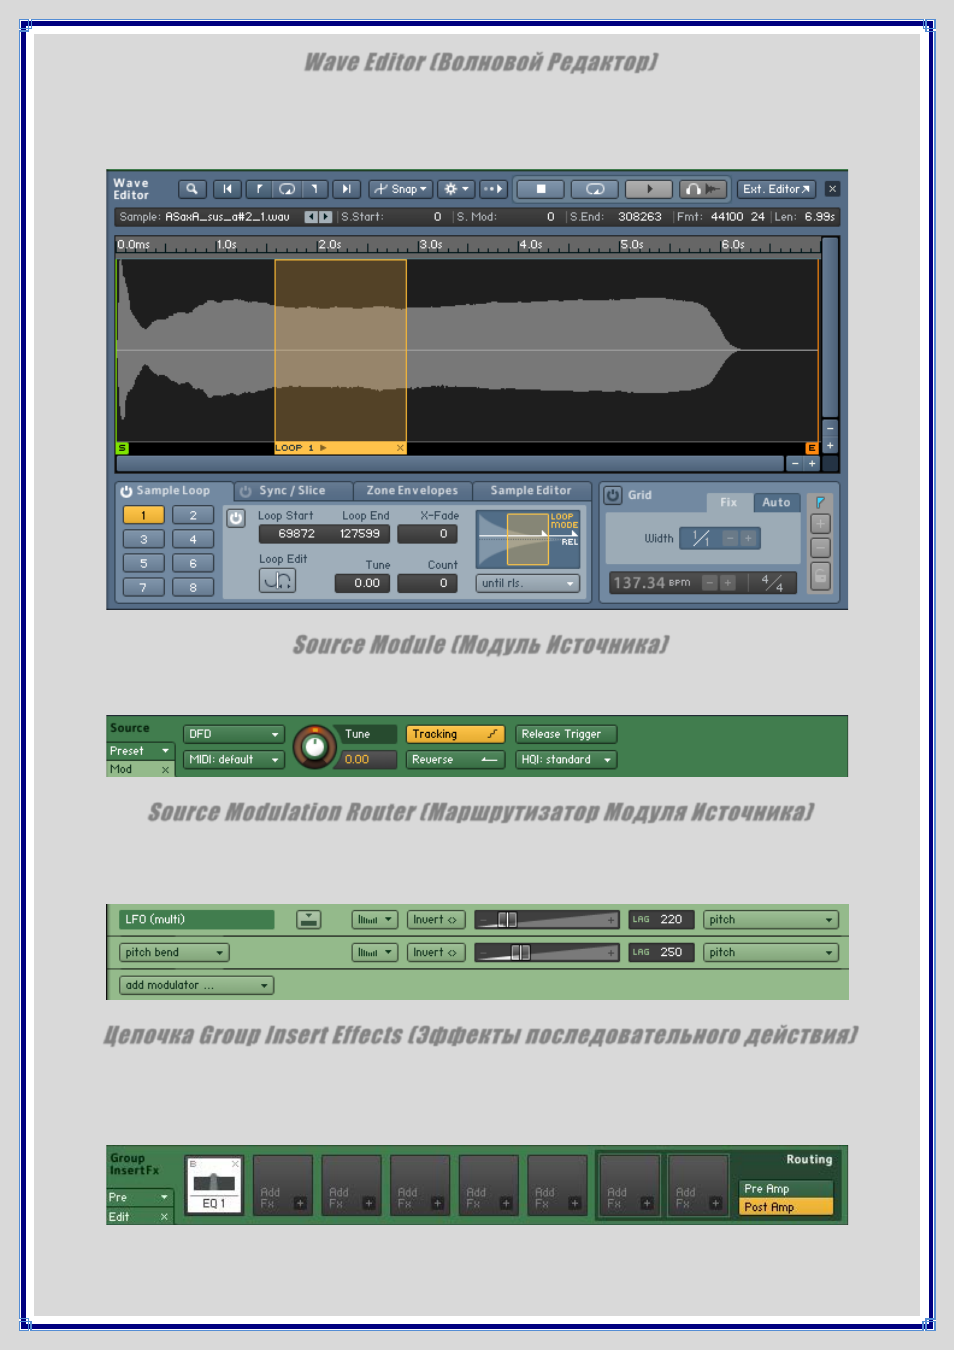Screen dimensions: 955x1350
Task: Toggle the Release Trigger button
Action: (566, 734)
